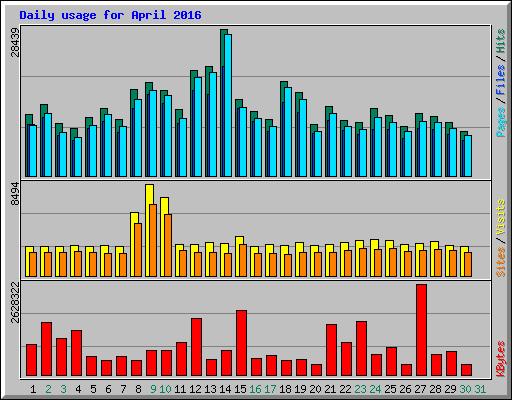Click day 4 on the x-axis

click(x=78, y=389)
